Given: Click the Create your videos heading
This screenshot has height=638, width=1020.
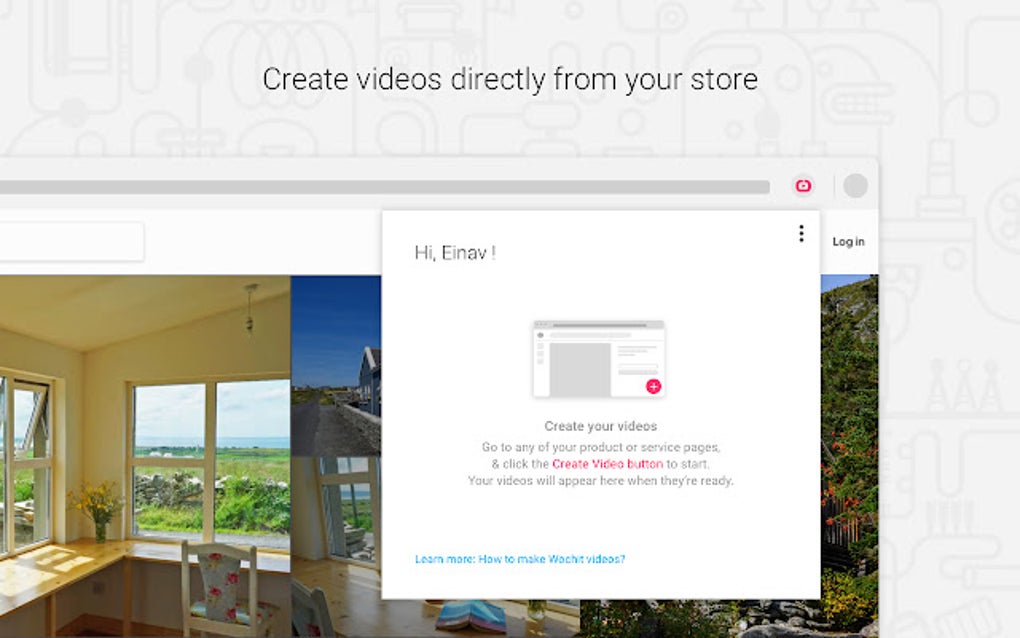Looking at the screenshot, I should (598, 426).
